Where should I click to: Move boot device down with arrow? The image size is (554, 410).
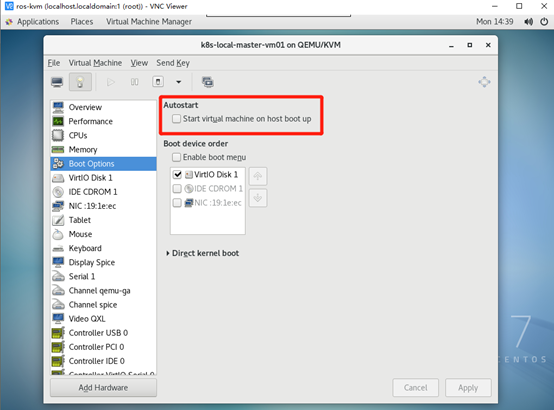[x=258, y=198]
